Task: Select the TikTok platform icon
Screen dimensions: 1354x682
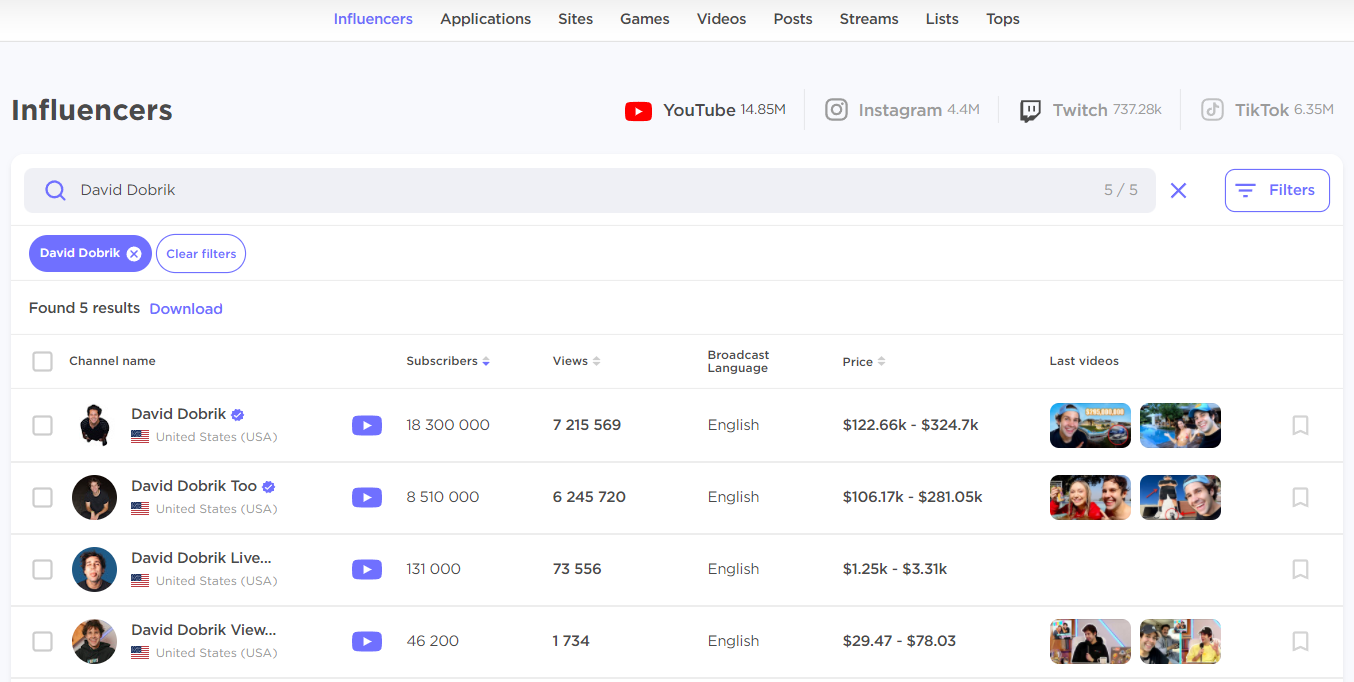Action: click(x=1213, y=110)
